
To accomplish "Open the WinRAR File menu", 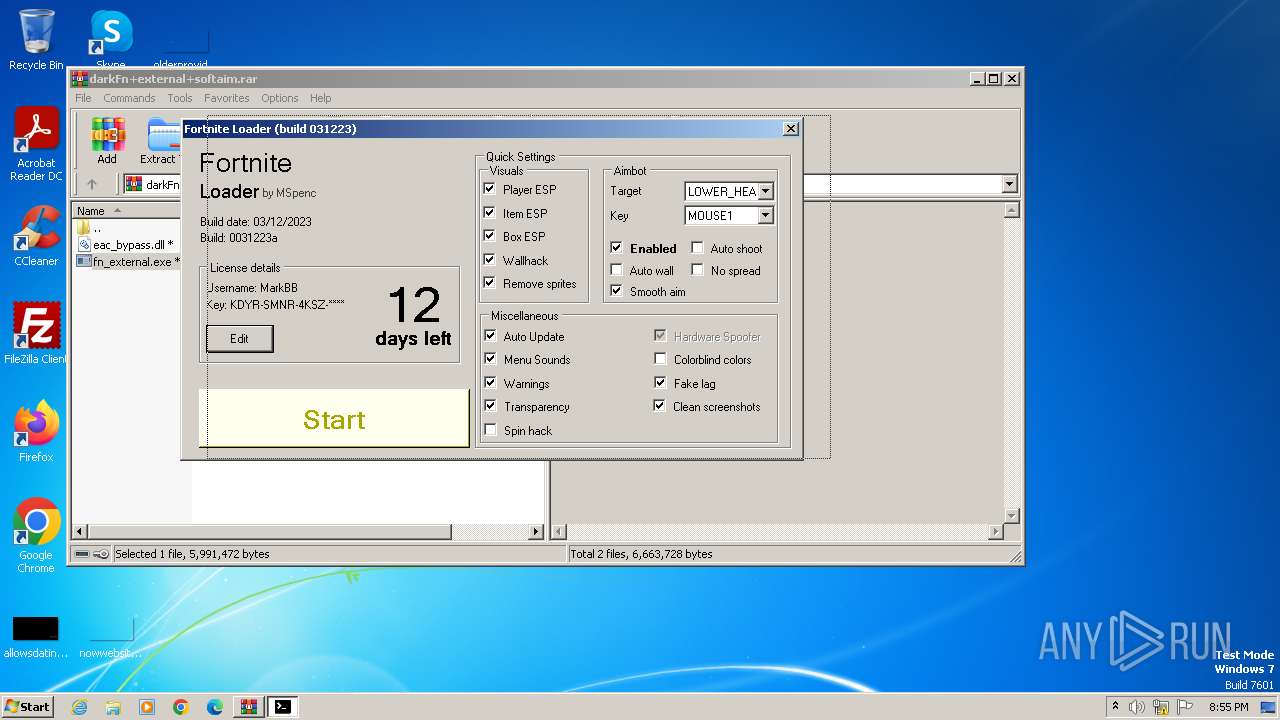I will pyautogui.click(x=83, y=98).
